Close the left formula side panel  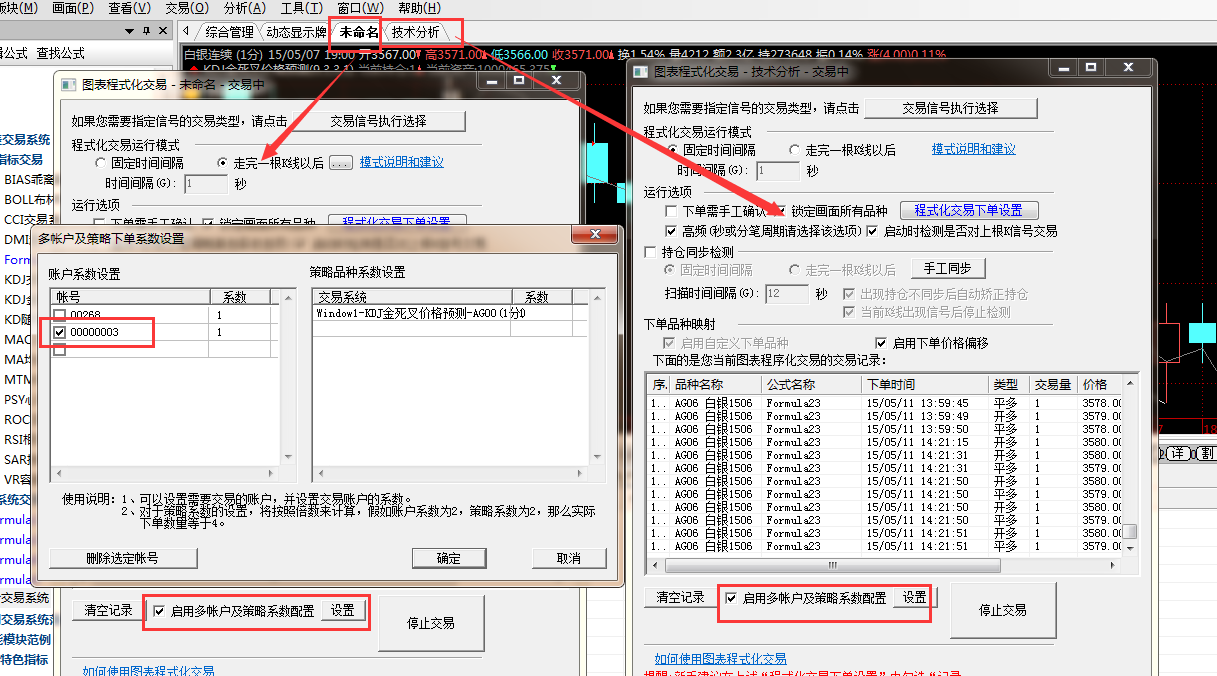pyautogui.click(x=164, y=31)
